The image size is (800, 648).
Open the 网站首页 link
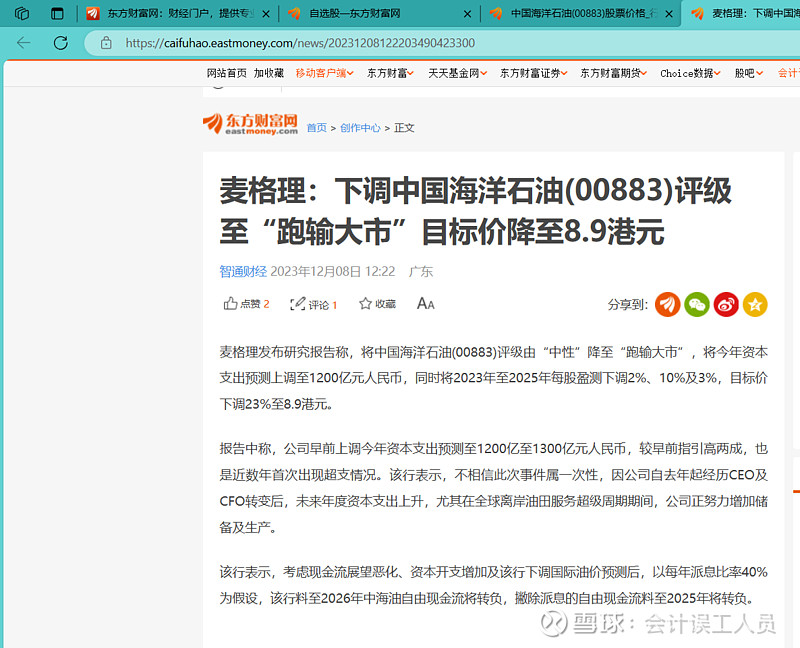click(226, 73)
